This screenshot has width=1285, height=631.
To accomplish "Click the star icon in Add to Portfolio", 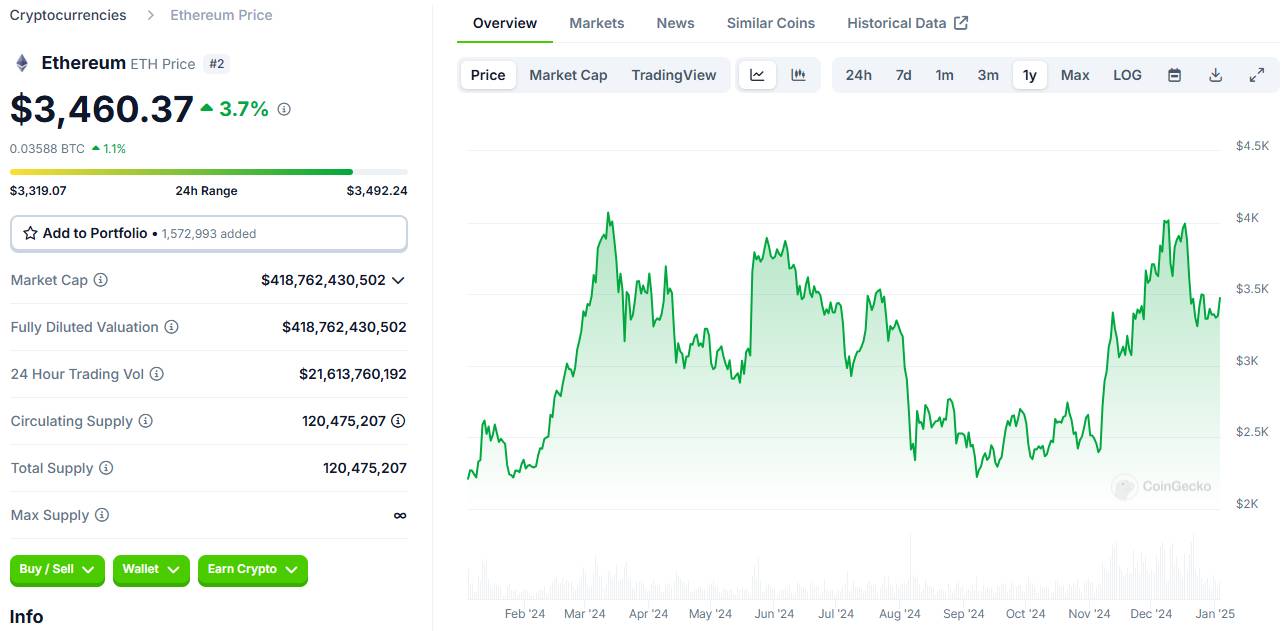I will tap(30, 233).
